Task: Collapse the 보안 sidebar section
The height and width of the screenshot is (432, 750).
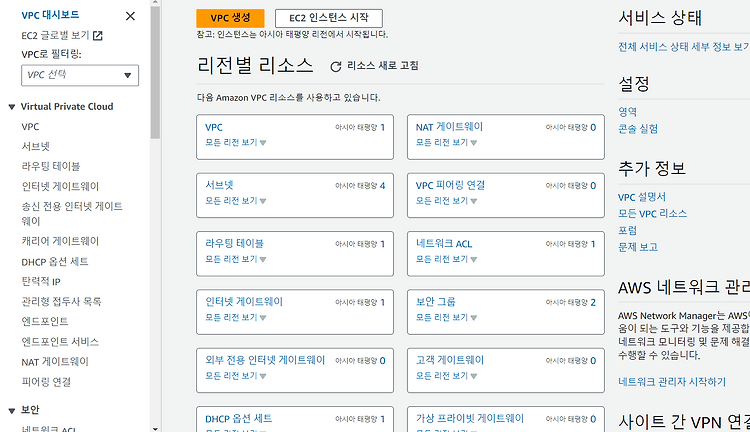Action: (x=12, y=410)
